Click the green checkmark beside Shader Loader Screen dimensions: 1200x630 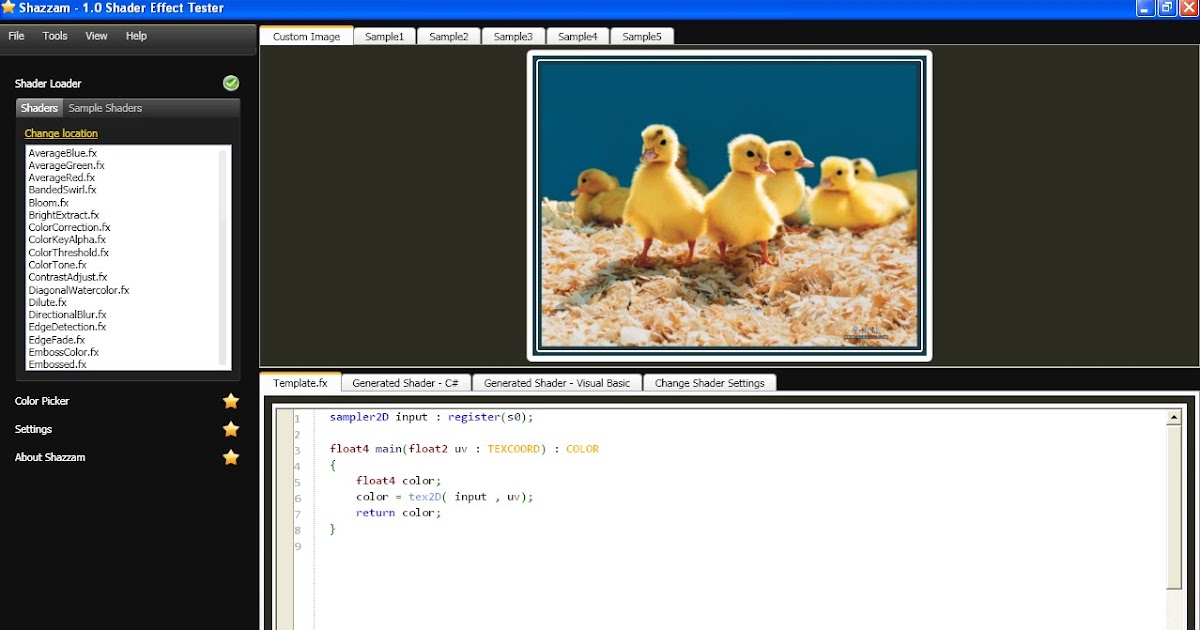[231, 82]
